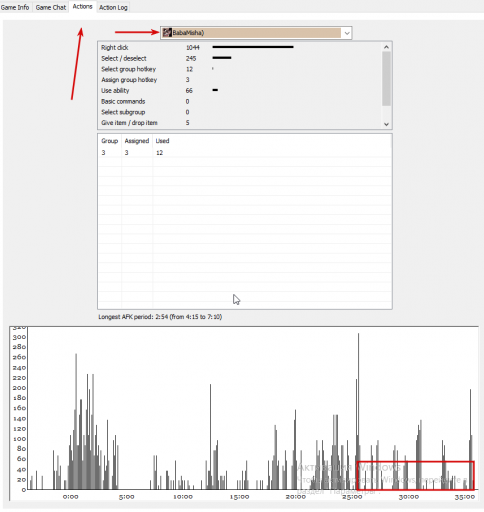Screen dimensions: 484x512
Task: Select the Select / deselect row
Action: pyautogui.click(x=240, y=58)
